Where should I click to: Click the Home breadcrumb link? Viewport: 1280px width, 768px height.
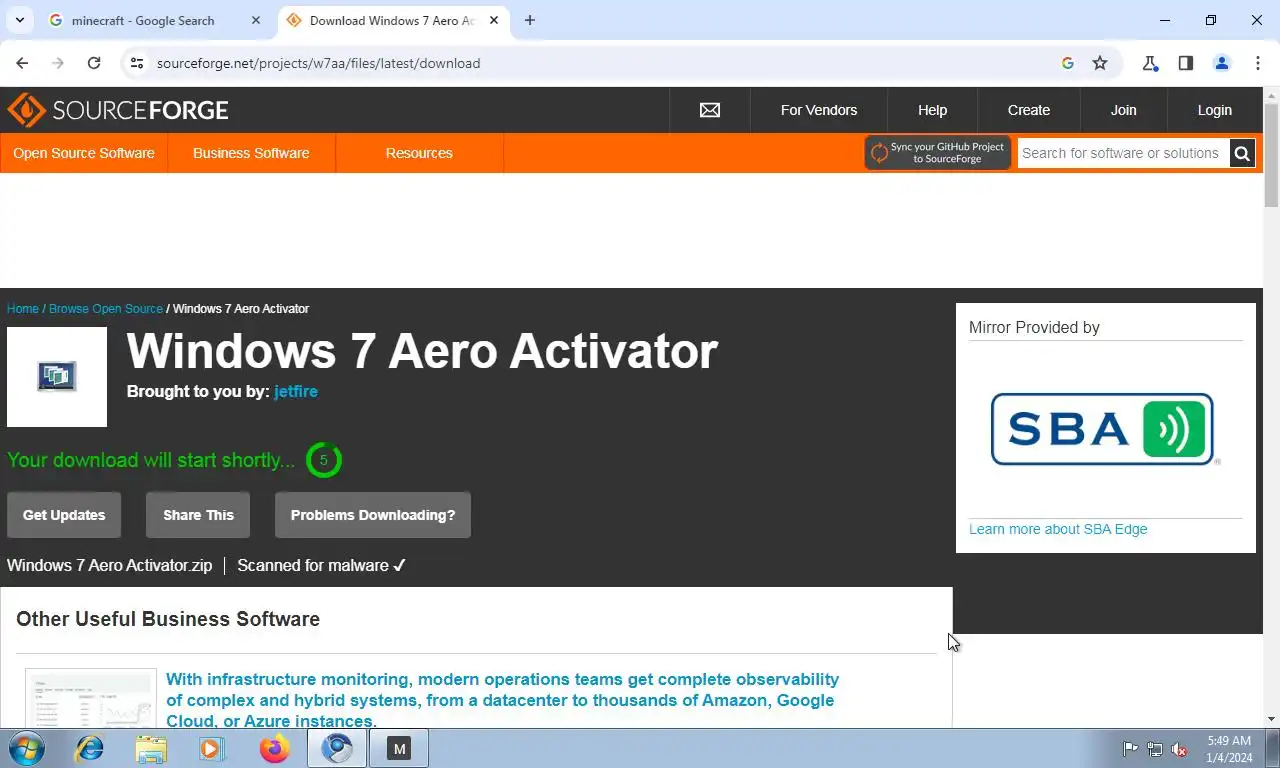tap(23, 309)
